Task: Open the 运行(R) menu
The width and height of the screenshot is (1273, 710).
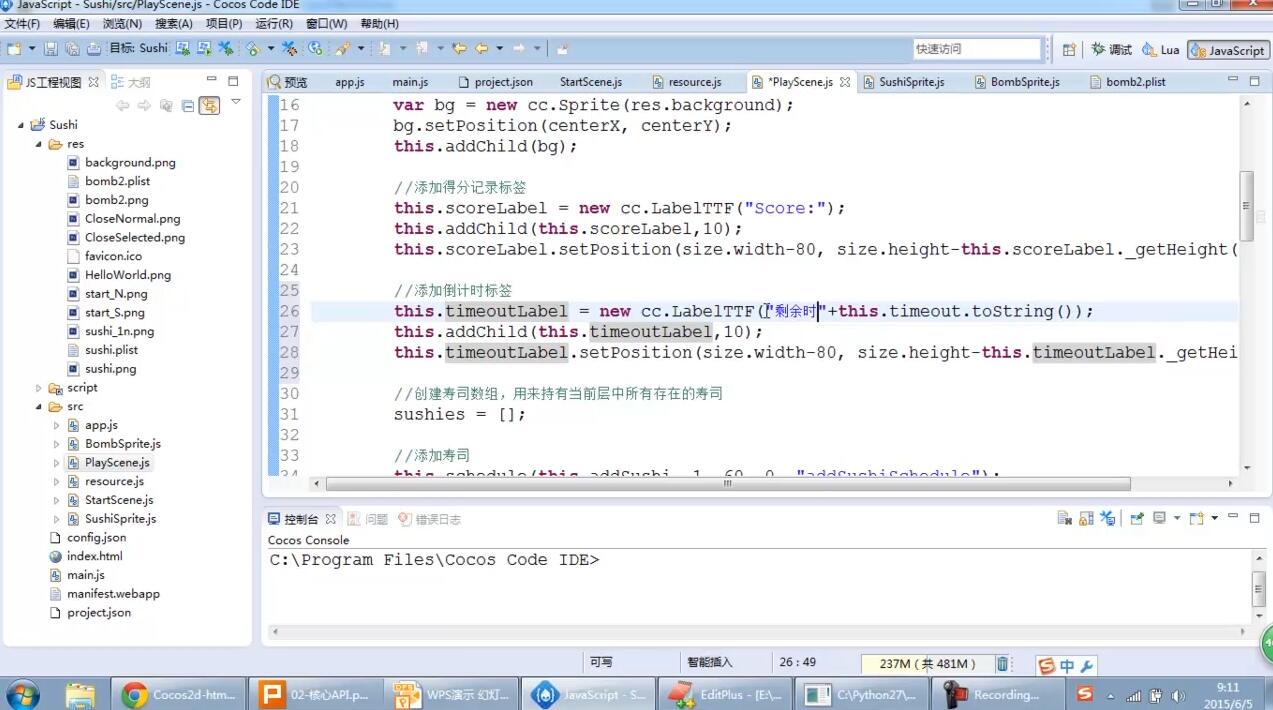Action: [x=273, y=23]
